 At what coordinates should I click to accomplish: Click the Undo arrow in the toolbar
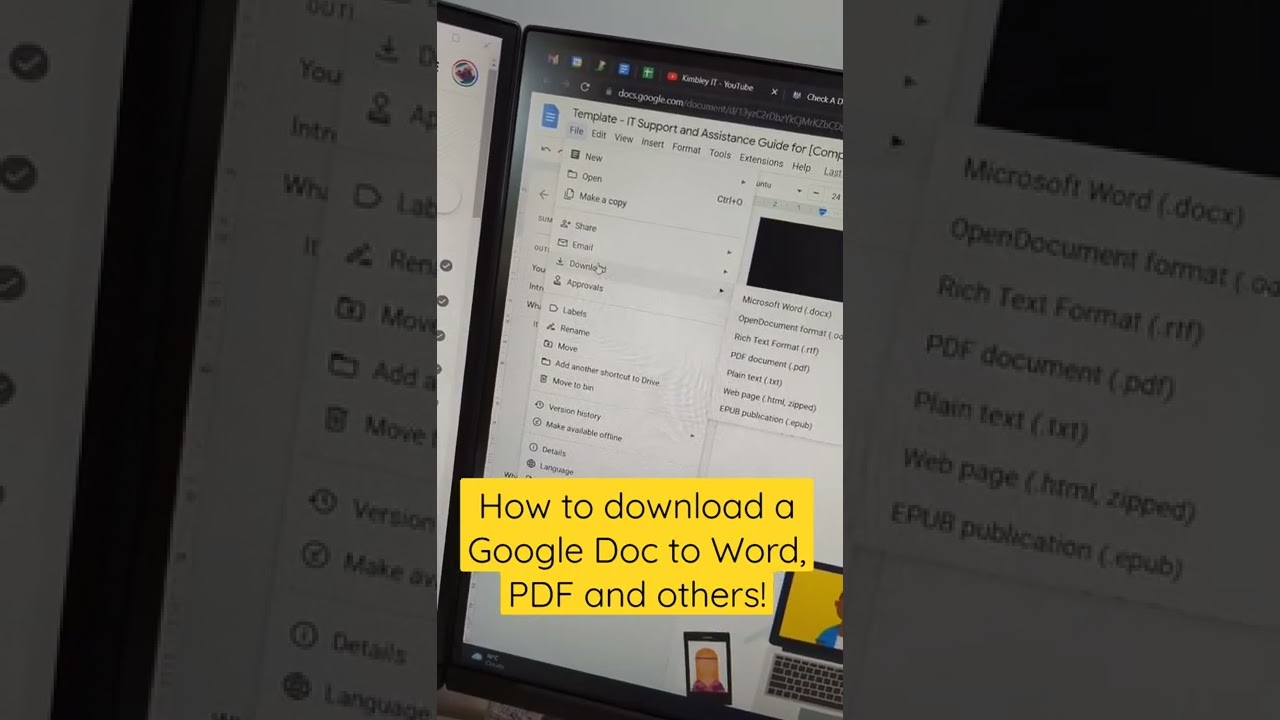point(546,149)
